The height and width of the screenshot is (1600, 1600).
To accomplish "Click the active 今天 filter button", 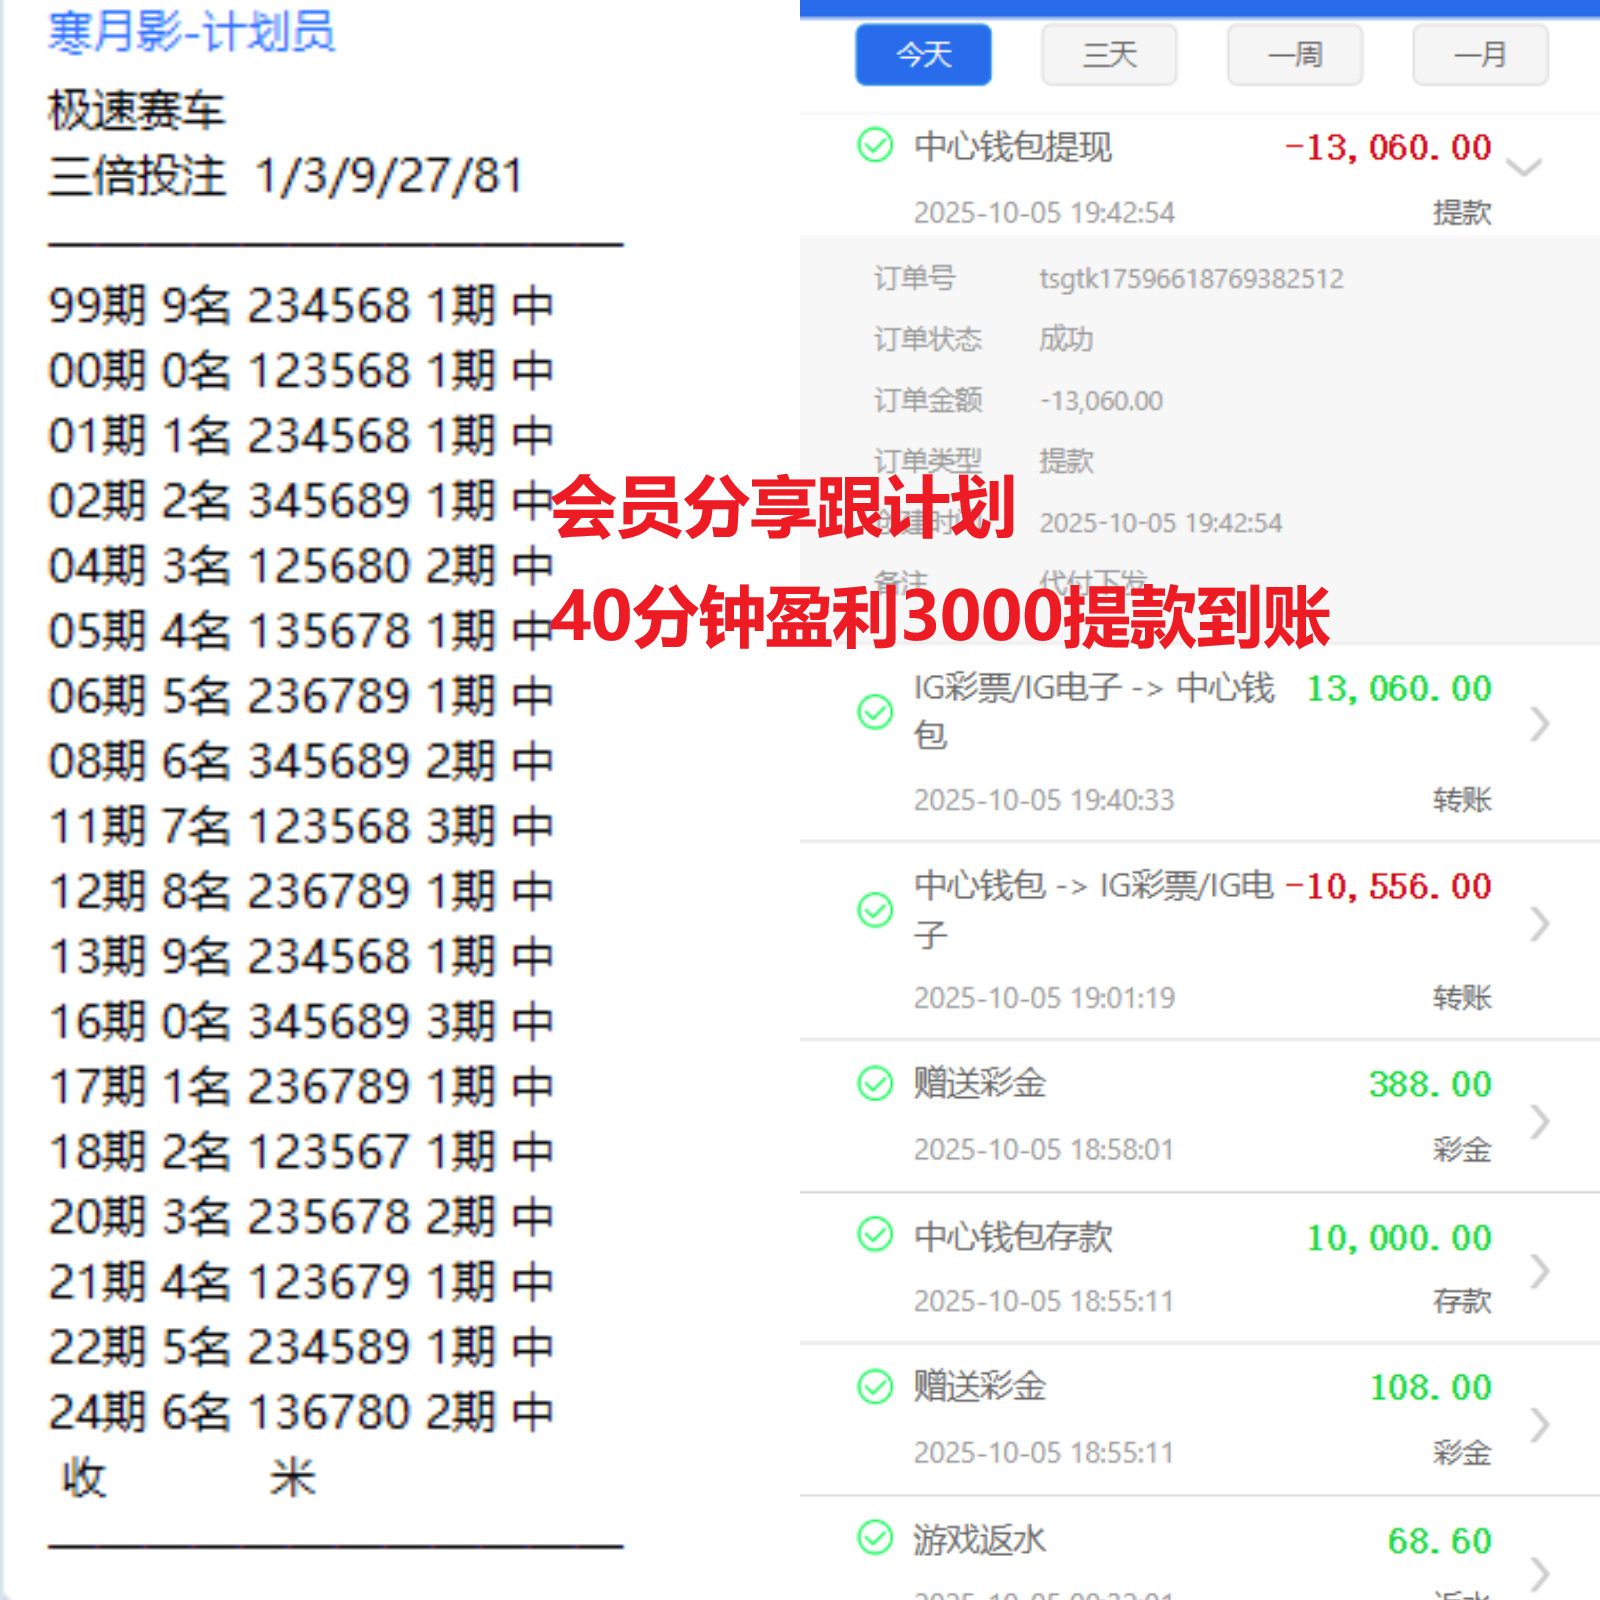I will tap(922, 55).
